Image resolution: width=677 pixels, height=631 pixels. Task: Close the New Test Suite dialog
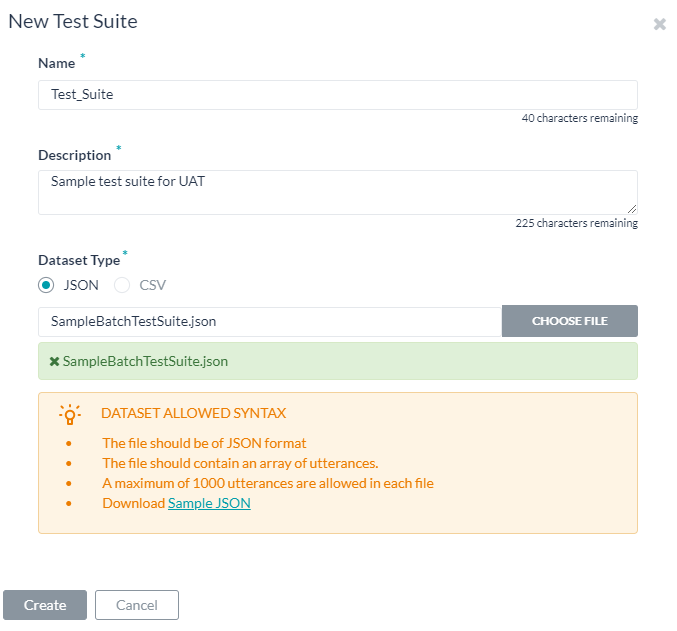click(x=659, y=24)
